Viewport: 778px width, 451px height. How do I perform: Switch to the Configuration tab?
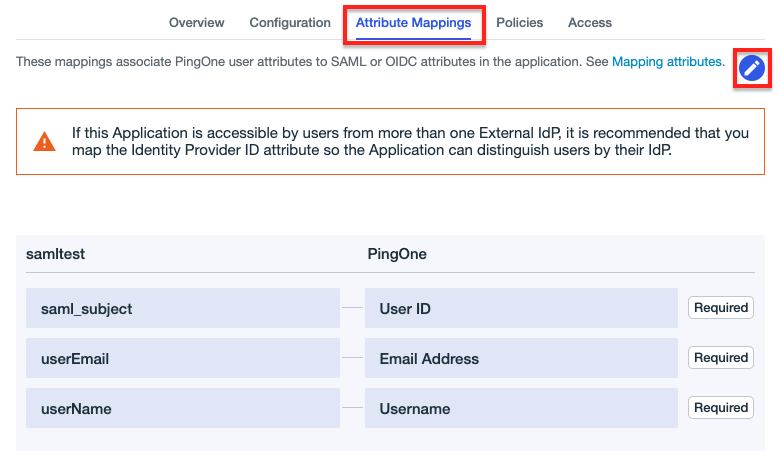point(290,22)
